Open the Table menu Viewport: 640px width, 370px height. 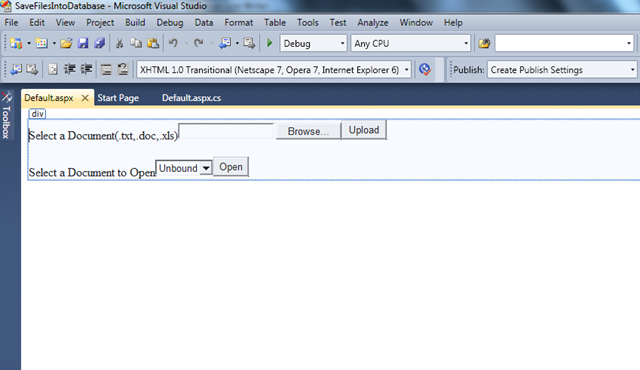pos(275,22)
